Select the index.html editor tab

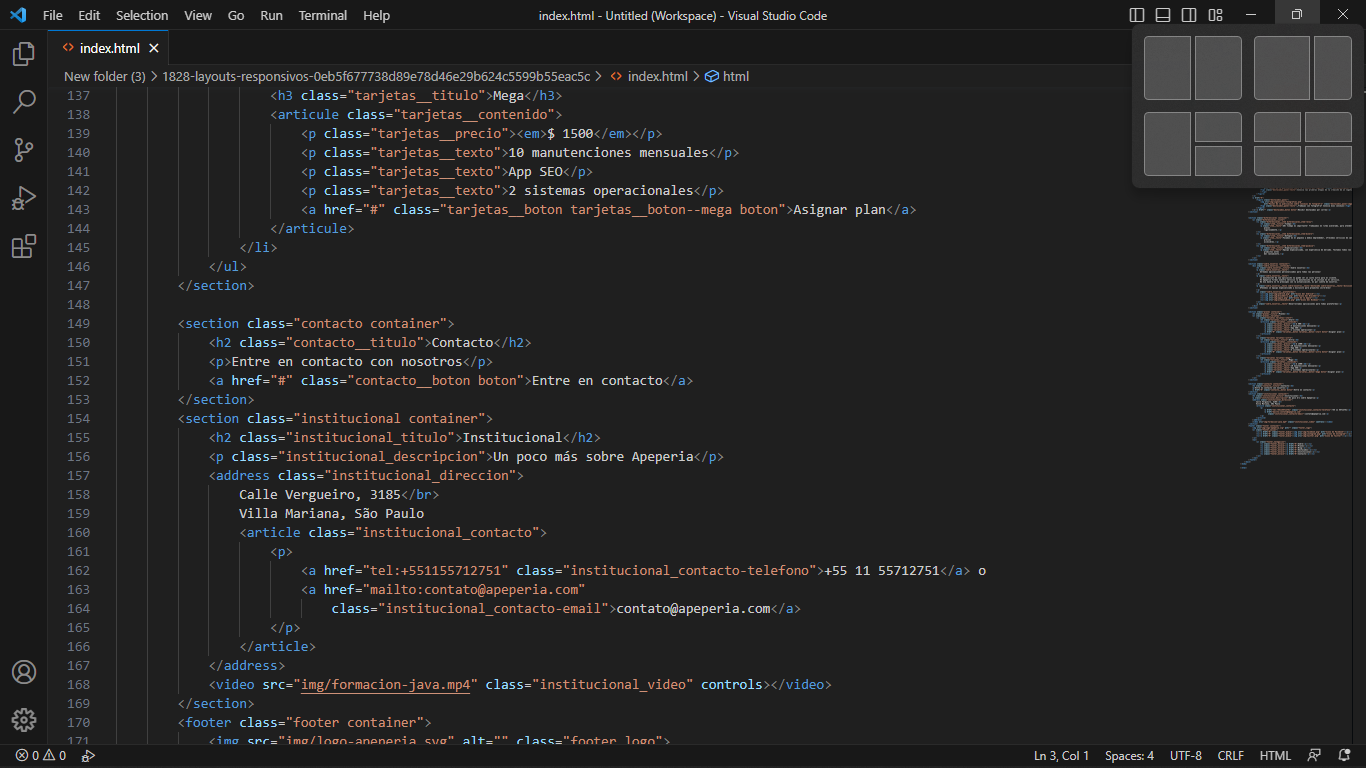[109, 48]
